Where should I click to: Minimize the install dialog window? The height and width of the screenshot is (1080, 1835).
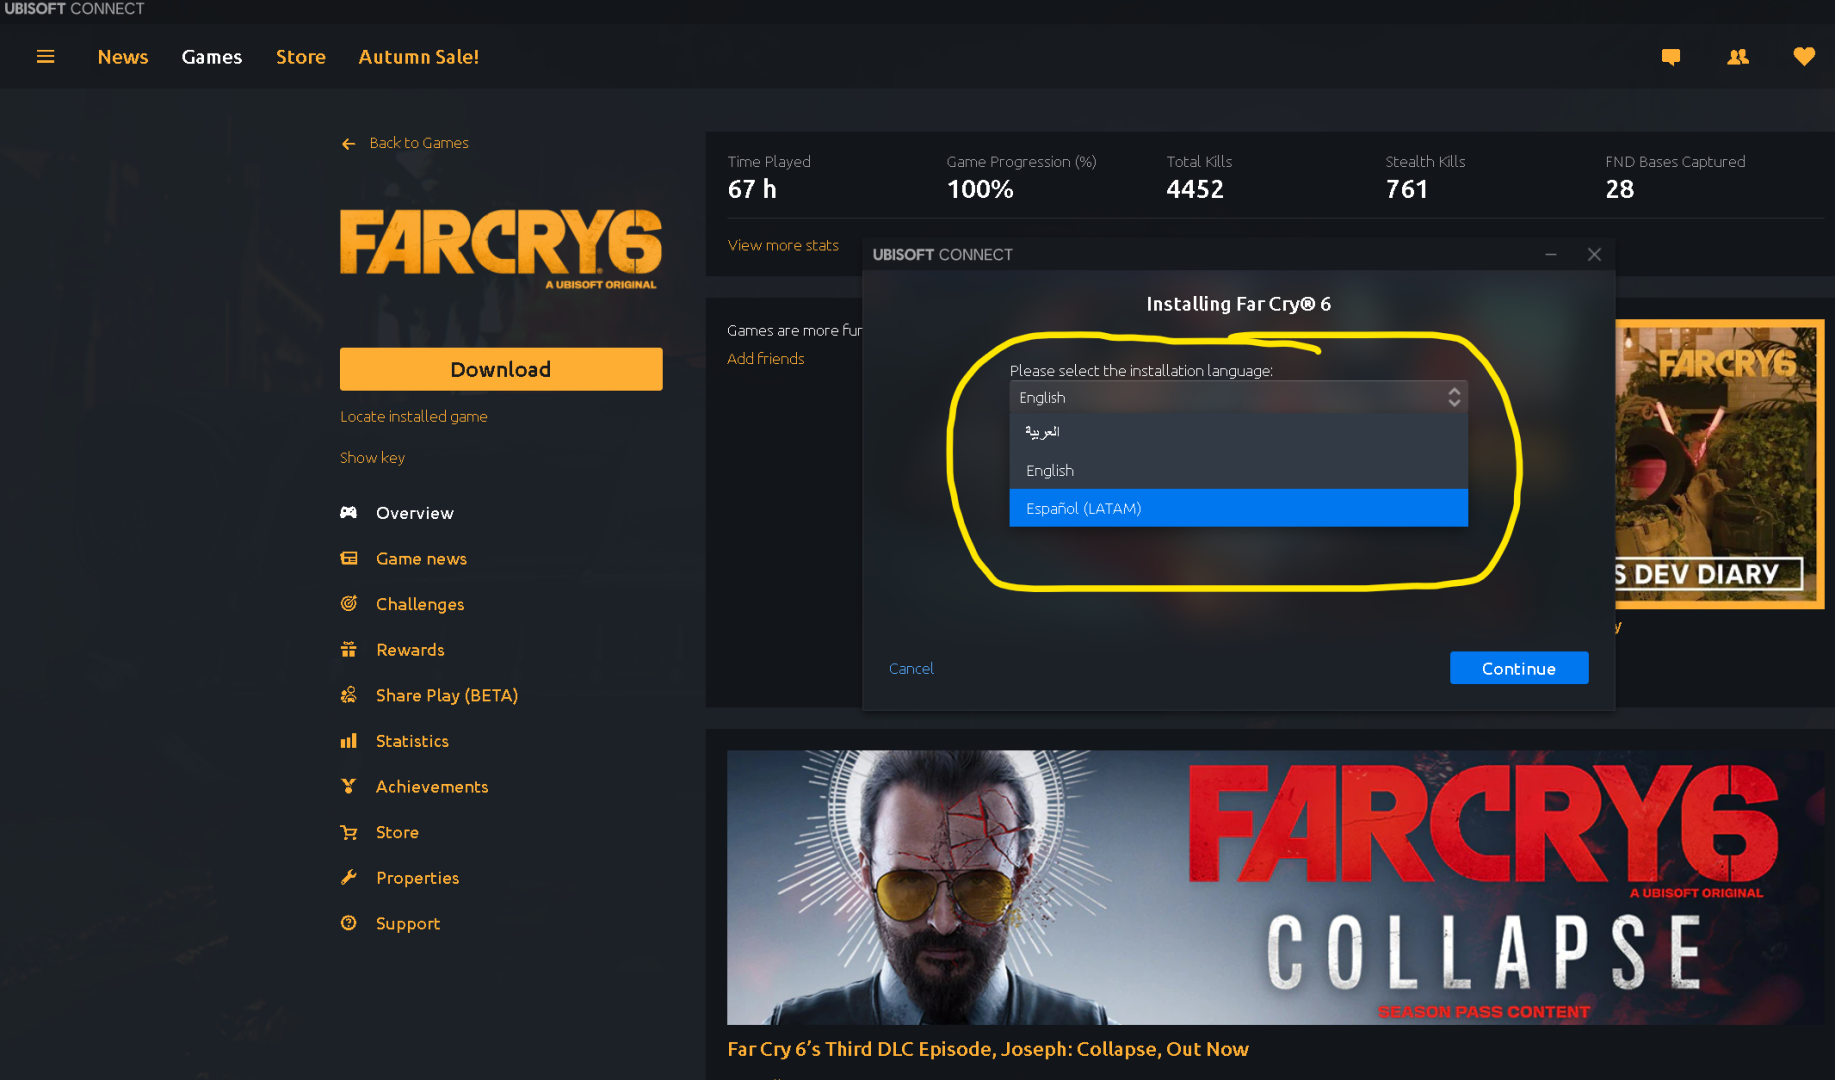[1551, 255]
